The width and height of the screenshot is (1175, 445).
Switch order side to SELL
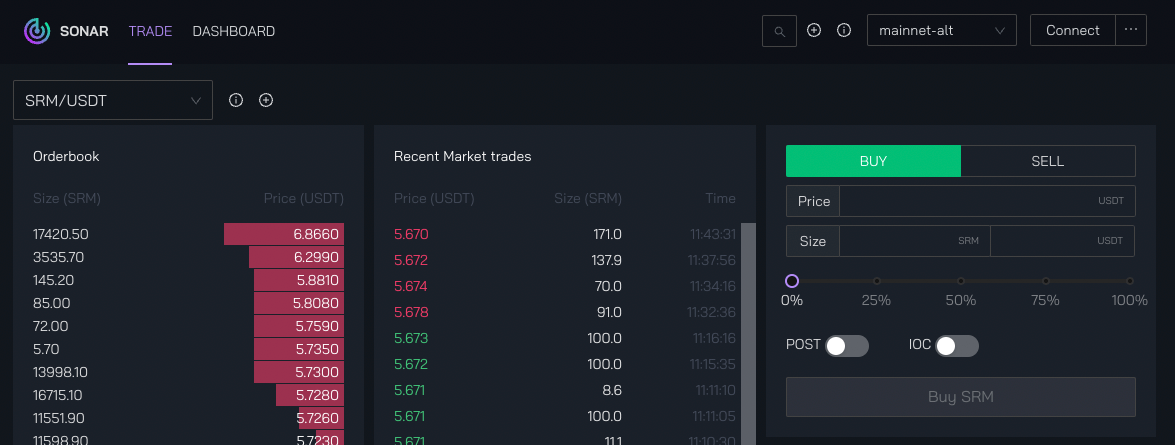[1047, 161]
